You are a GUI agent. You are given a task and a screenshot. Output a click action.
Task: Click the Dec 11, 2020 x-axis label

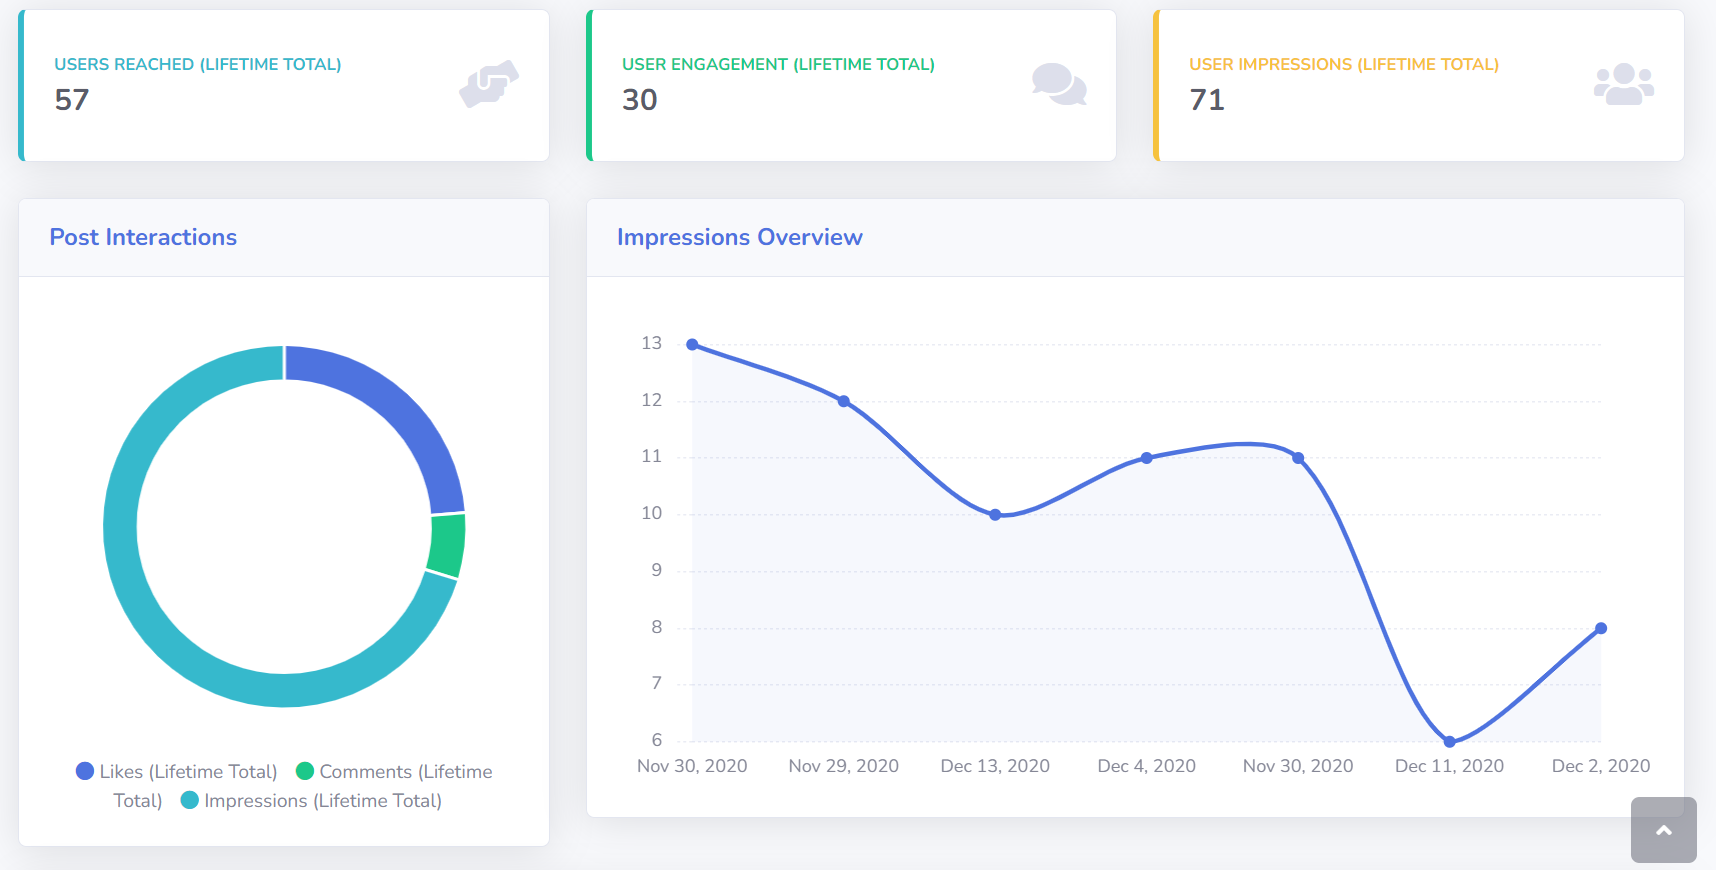pyautogui.click(x=1450, y=766)
